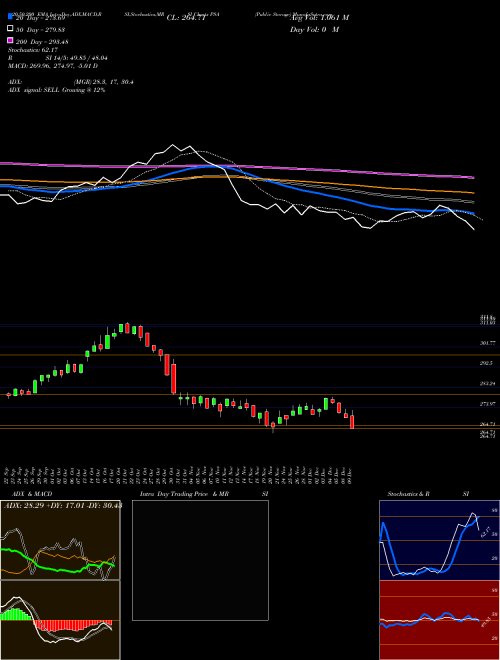
Task: Click the 283.24 price axis label
Action: (487, 383)
